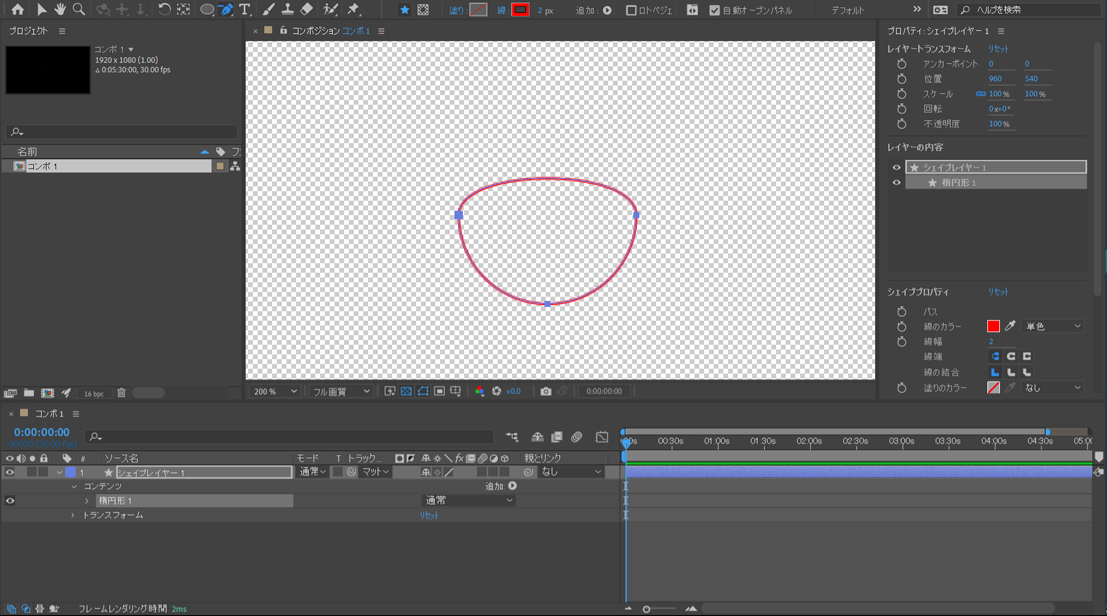1107x616 pixels.
Task: Select the Zoom (magnifier) tool
Action: [x=79, y=10]
